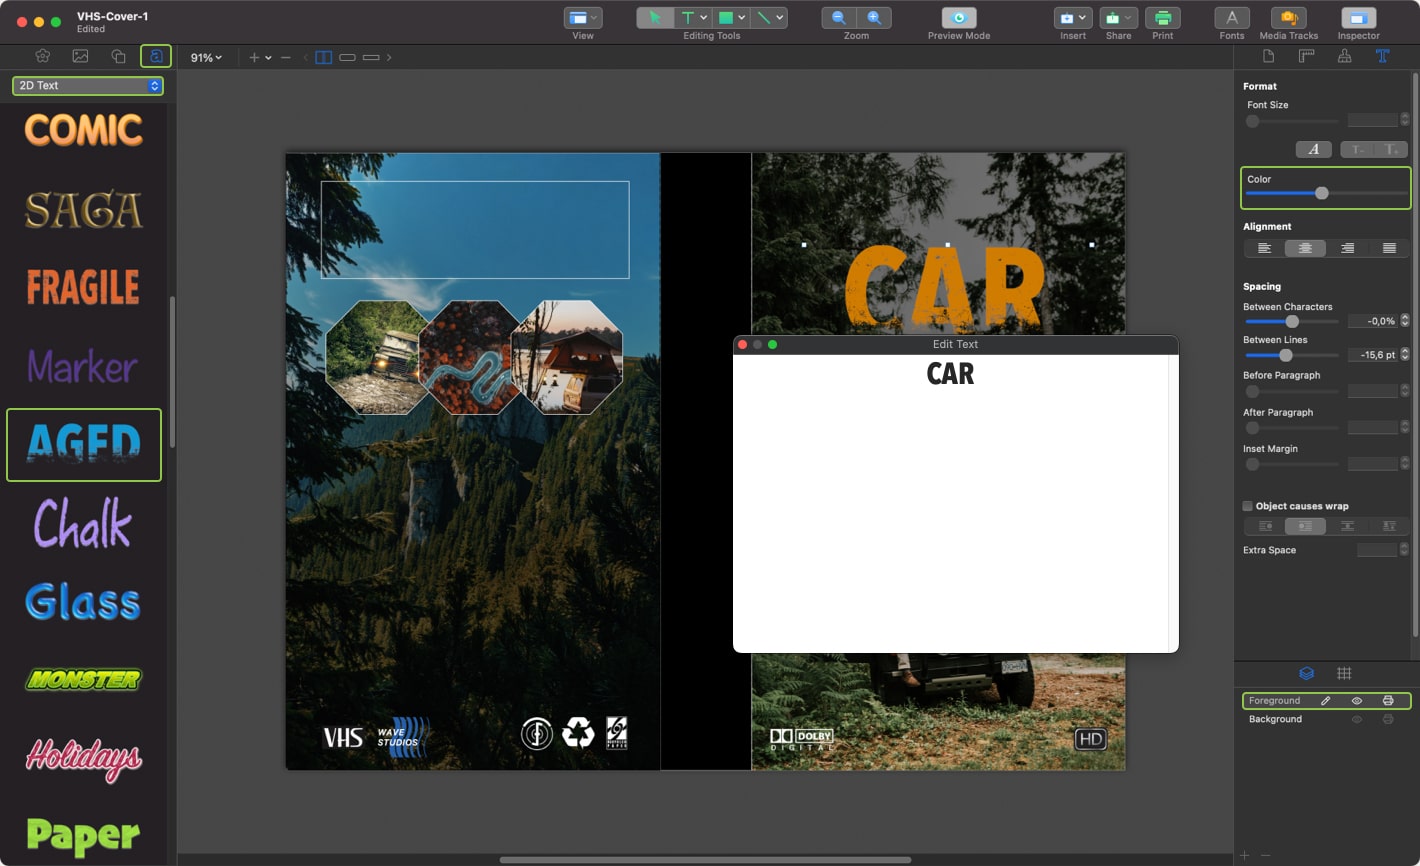
Task: Enable printing for the Background layer
Action: click(1389, 719)
